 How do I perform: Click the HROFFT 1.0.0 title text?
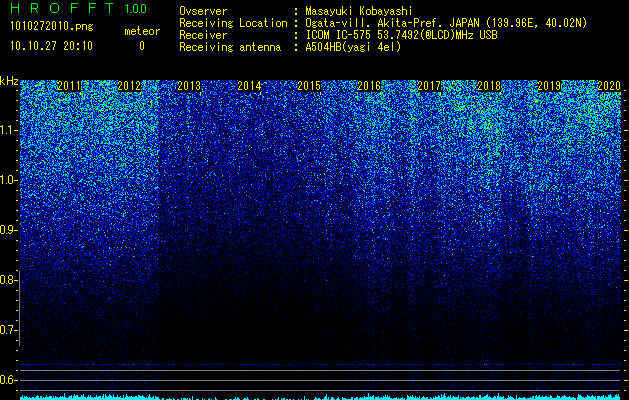[x=78, y=8]
